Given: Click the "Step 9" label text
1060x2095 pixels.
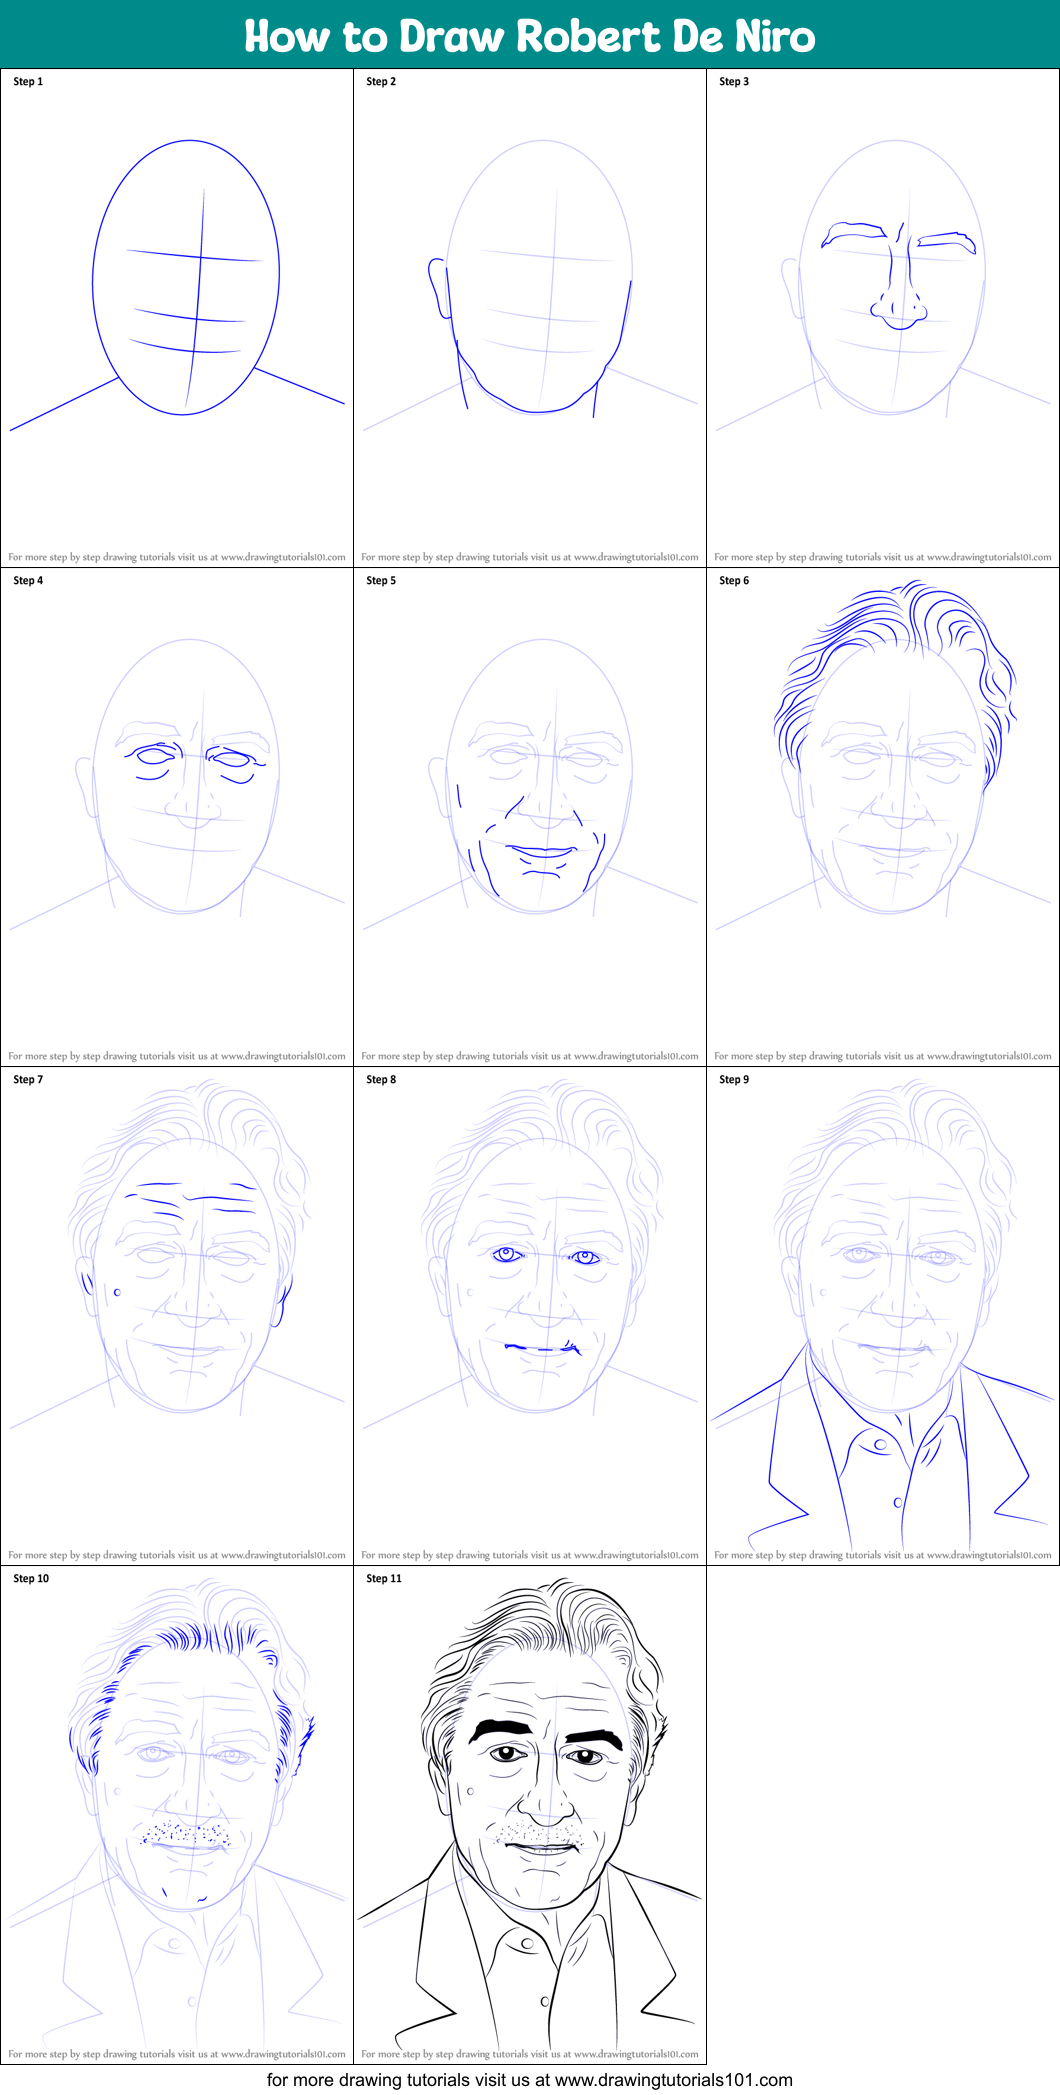Looking at the screenshot, I should click(x=734, y=1080).
